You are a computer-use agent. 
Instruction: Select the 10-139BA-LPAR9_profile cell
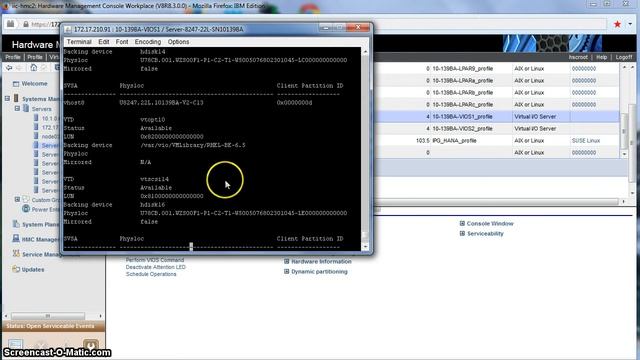[x=462, y=69]
